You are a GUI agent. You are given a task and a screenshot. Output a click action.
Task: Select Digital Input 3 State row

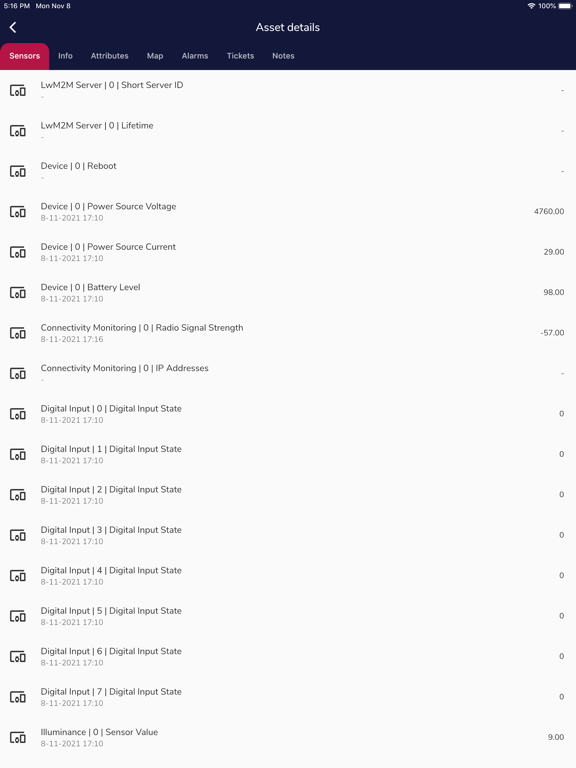pos(288,535)
